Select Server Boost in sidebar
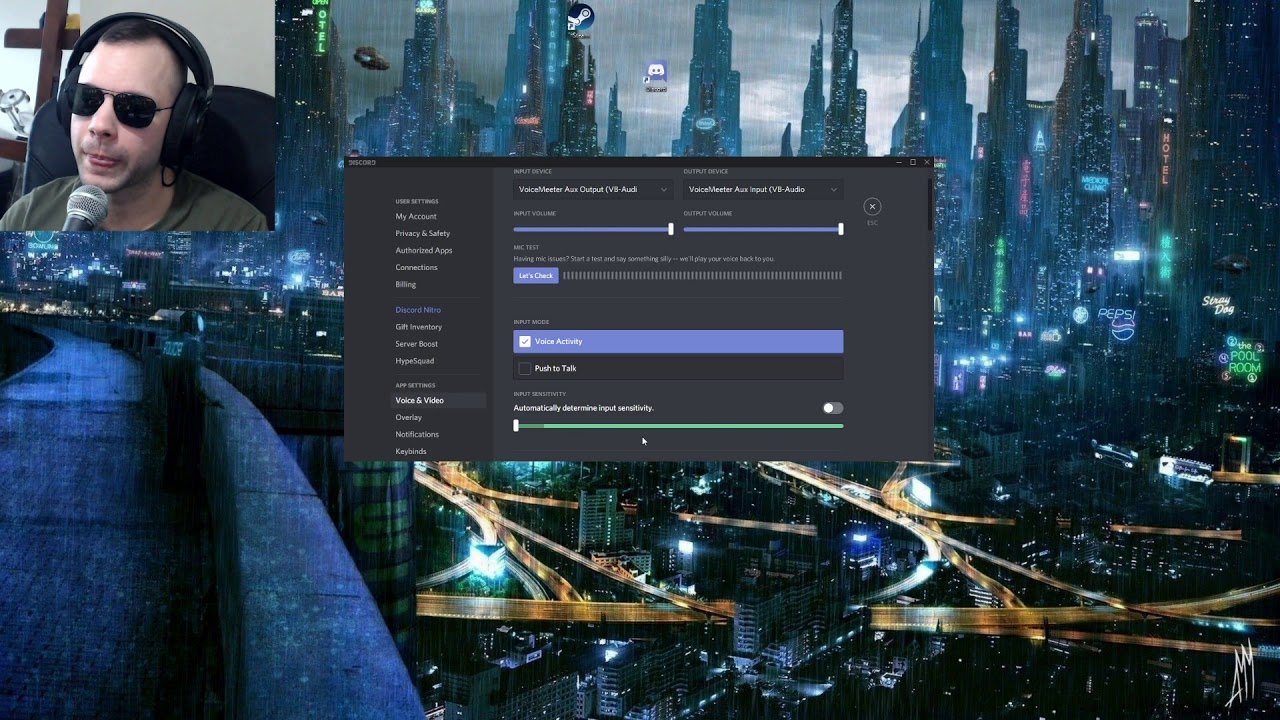This screenshot has width=1280, height=720. pyautogui.click(x=417, y=344)
